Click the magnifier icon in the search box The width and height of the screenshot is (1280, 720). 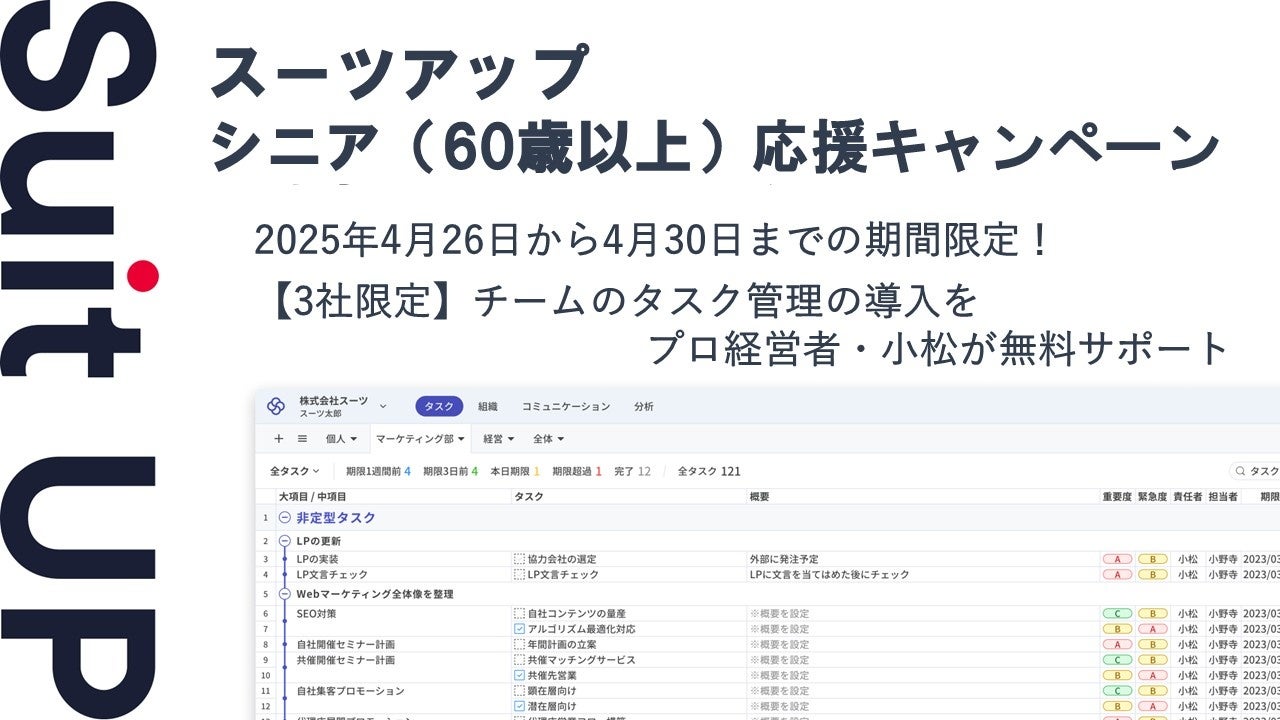point(1240,471)
